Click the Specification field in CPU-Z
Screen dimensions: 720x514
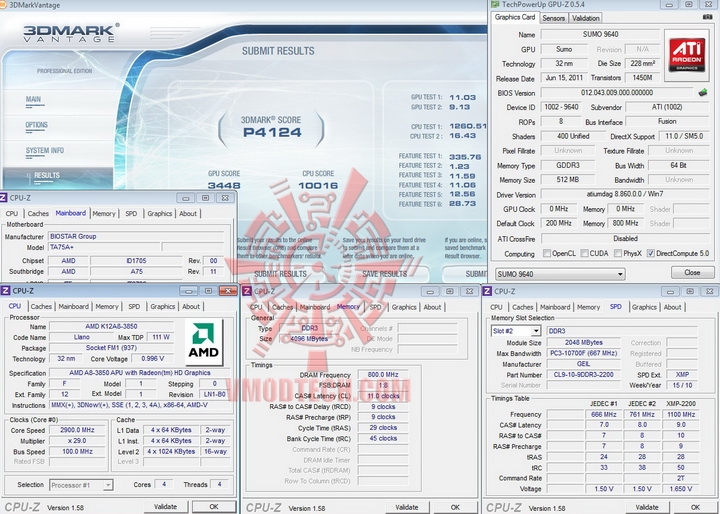tap(140, 373)
